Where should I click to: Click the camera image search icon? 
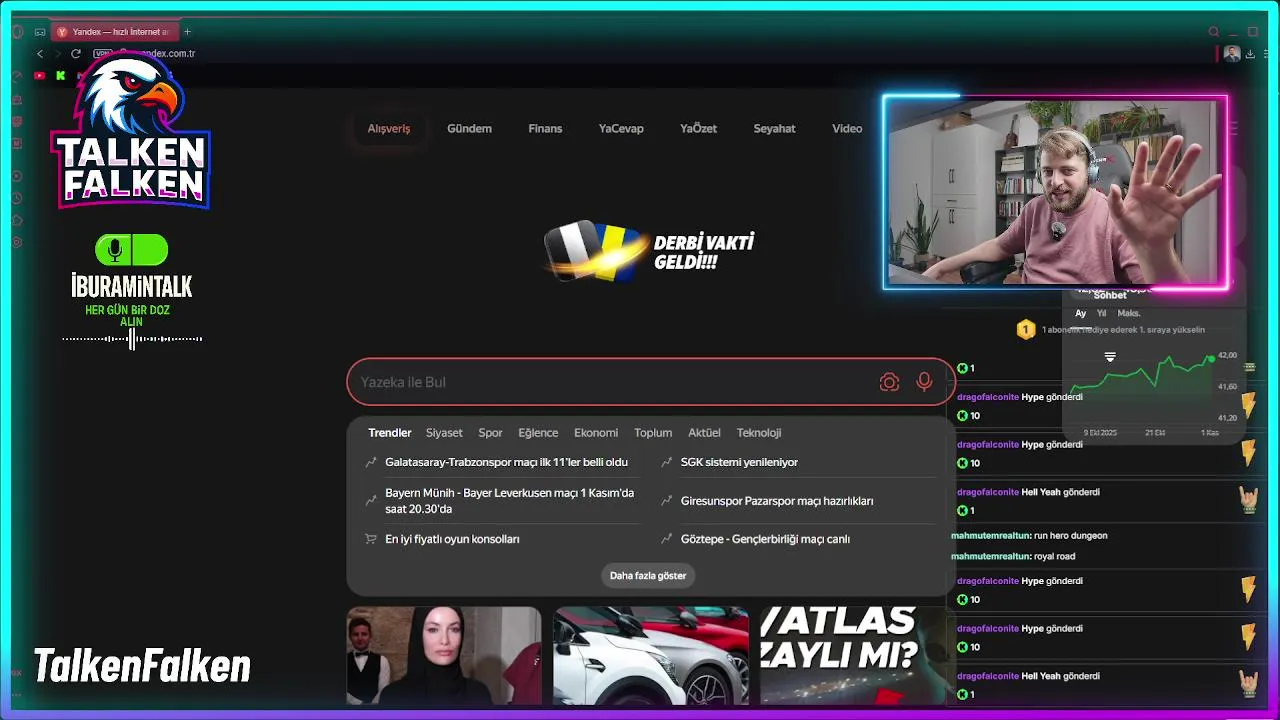point(889,382)
